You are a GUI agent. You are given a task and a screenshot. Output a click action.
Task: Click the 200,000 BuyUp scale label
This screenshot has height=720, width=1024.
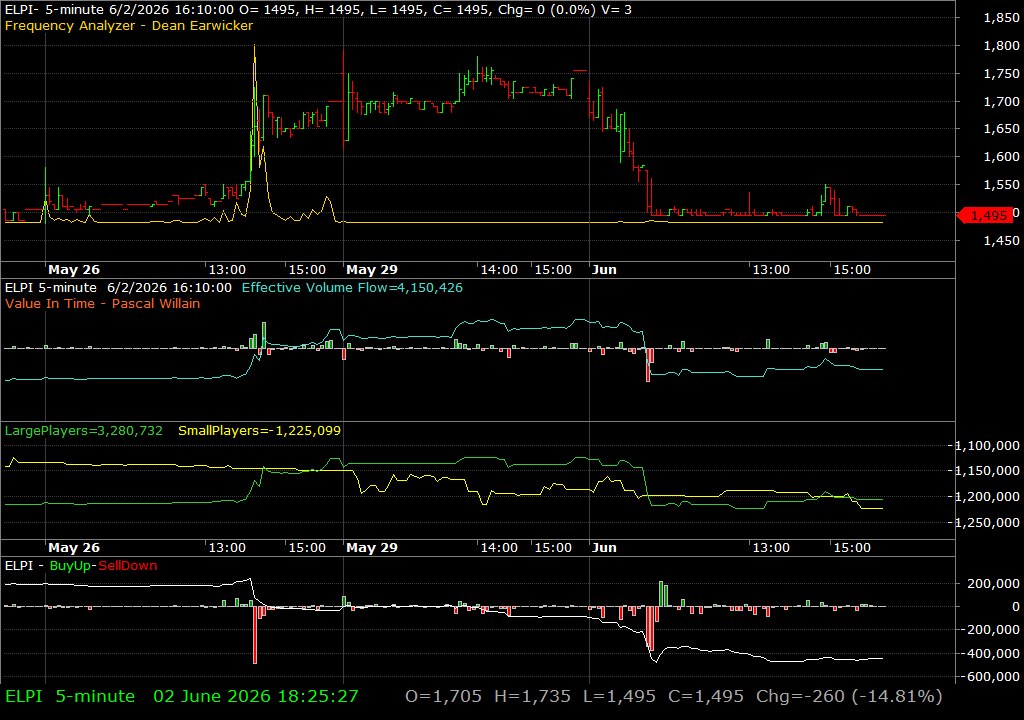tap(993, 583)
